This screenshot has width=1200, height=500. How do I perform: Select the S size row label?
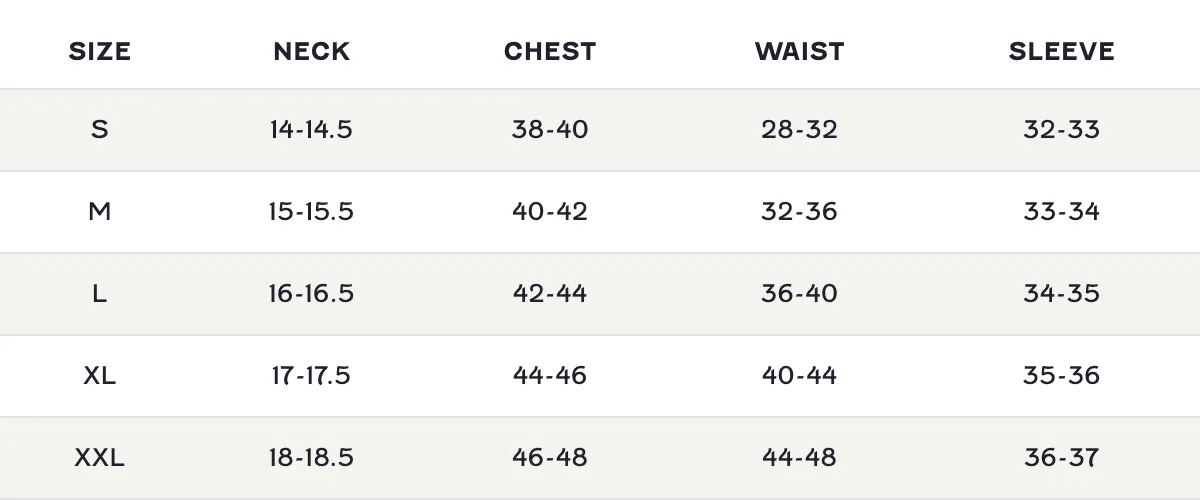point(100,129)
